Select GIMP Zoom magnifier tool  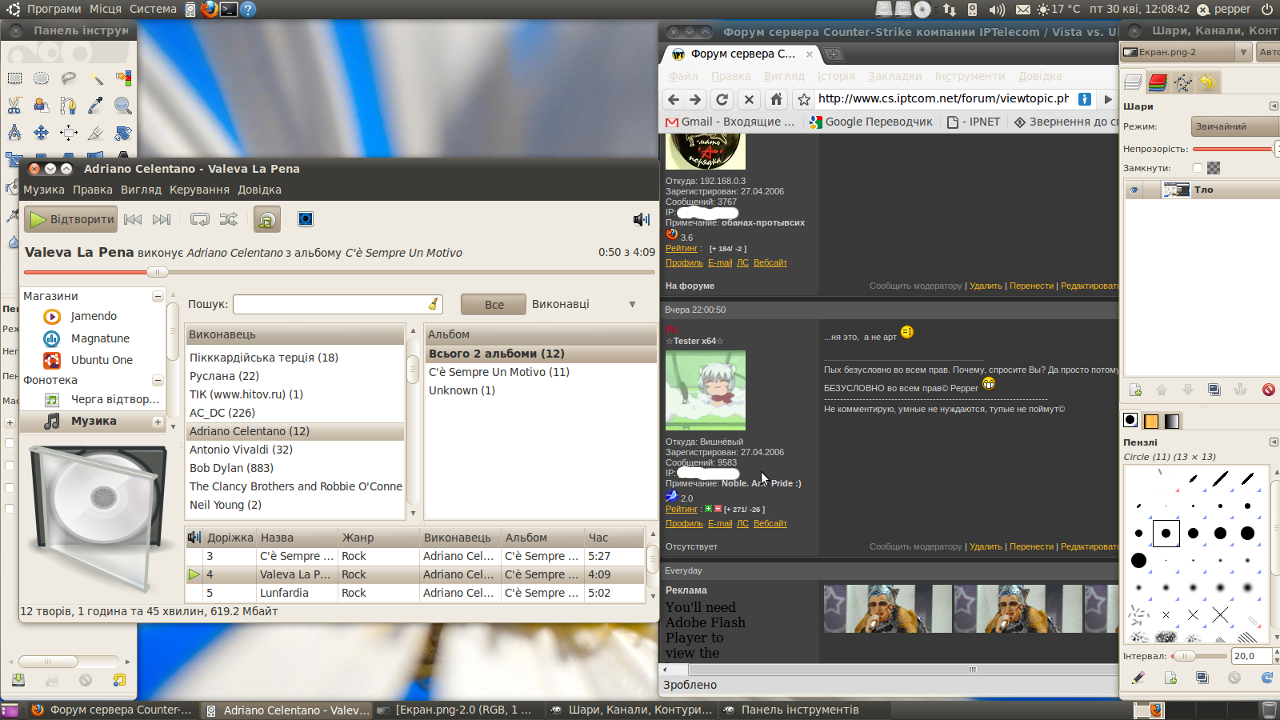pos(123,105)
